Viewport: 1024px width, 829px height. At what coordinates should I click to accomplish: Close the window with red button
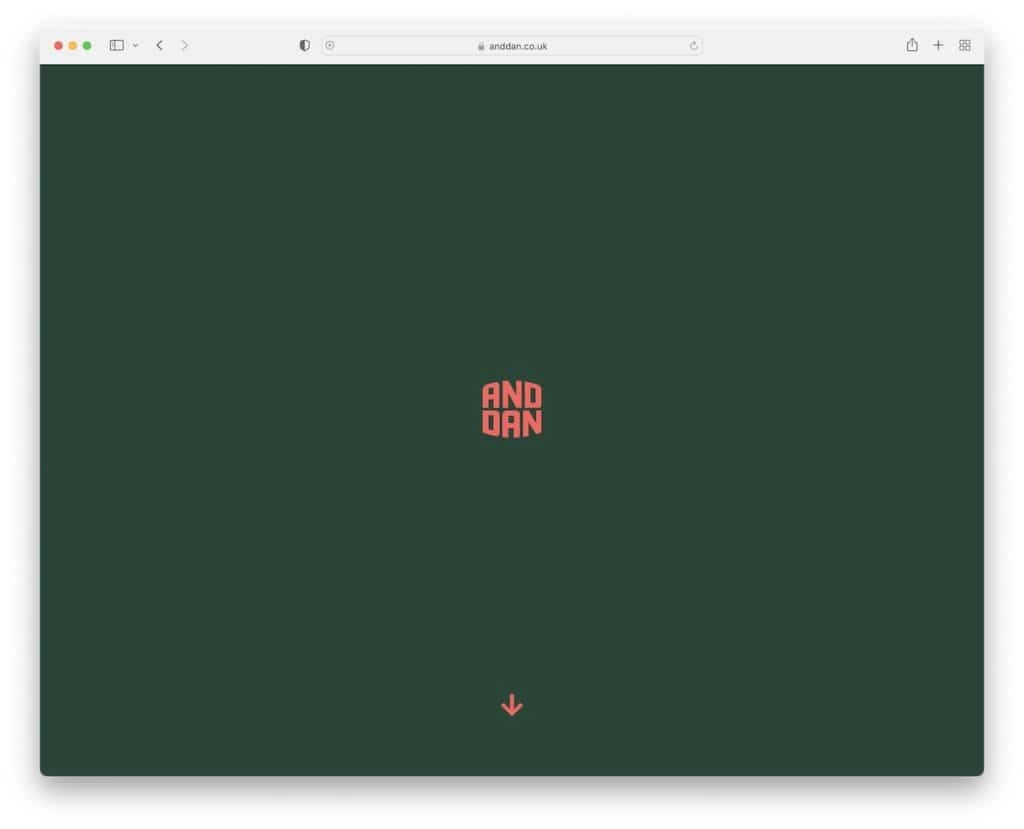coord(58,46)
